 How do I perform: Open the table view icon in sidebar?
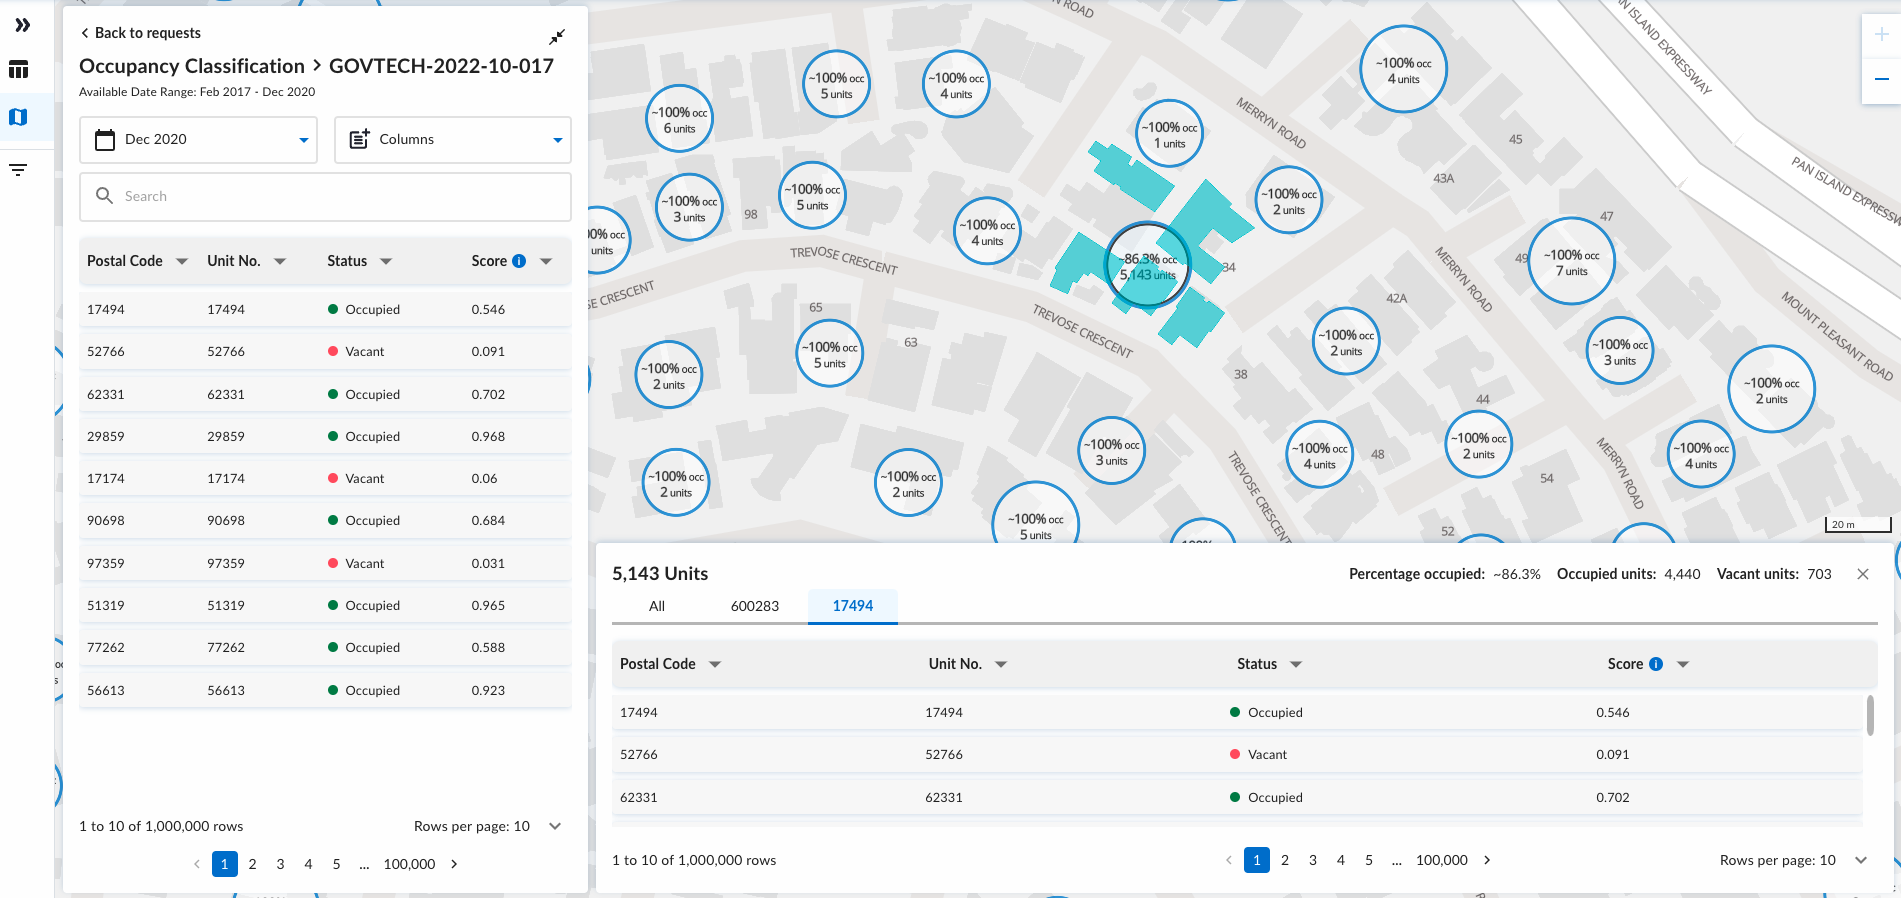pyautogui.click(x=19, y=70)
